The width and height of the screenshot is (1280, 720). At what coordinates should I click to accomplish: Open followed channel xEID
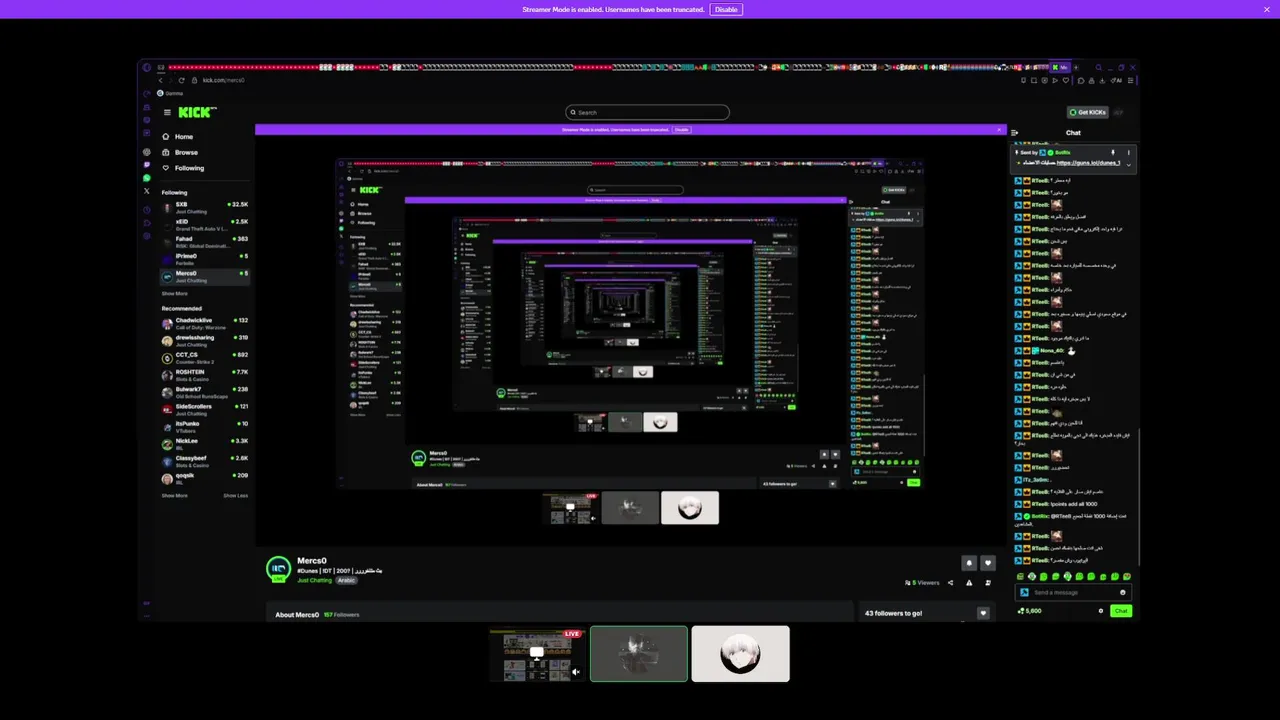pyautogui.click(x=205, y=225)
